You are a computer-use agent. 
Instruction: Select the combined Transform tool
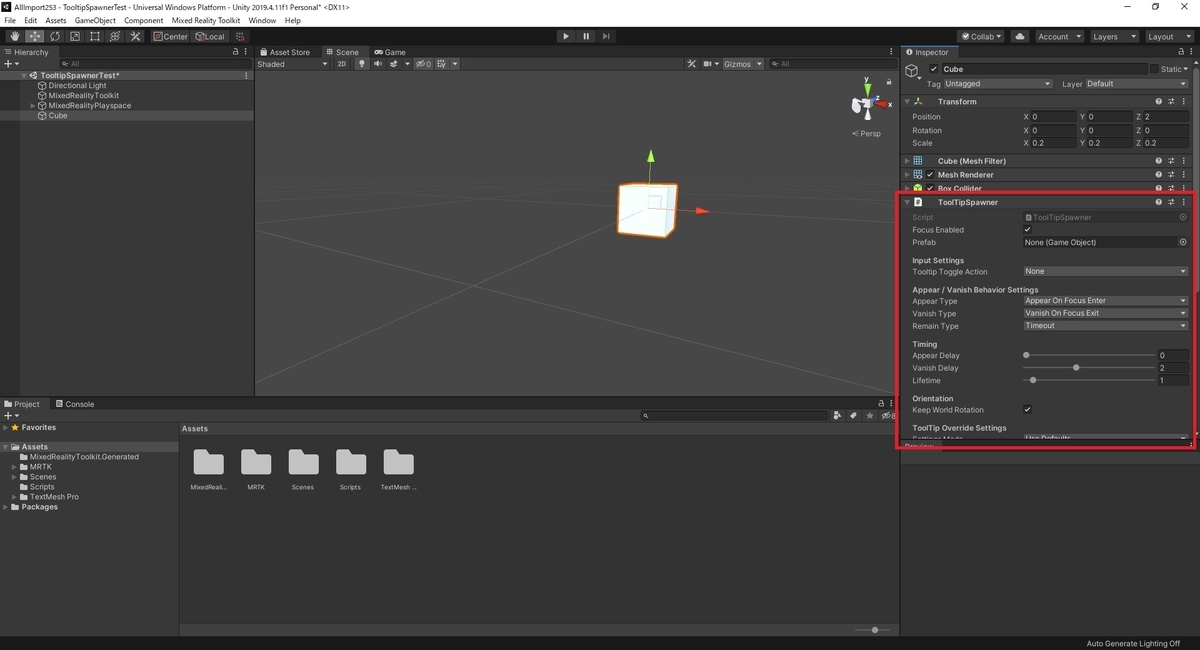(x=115, y=36)
